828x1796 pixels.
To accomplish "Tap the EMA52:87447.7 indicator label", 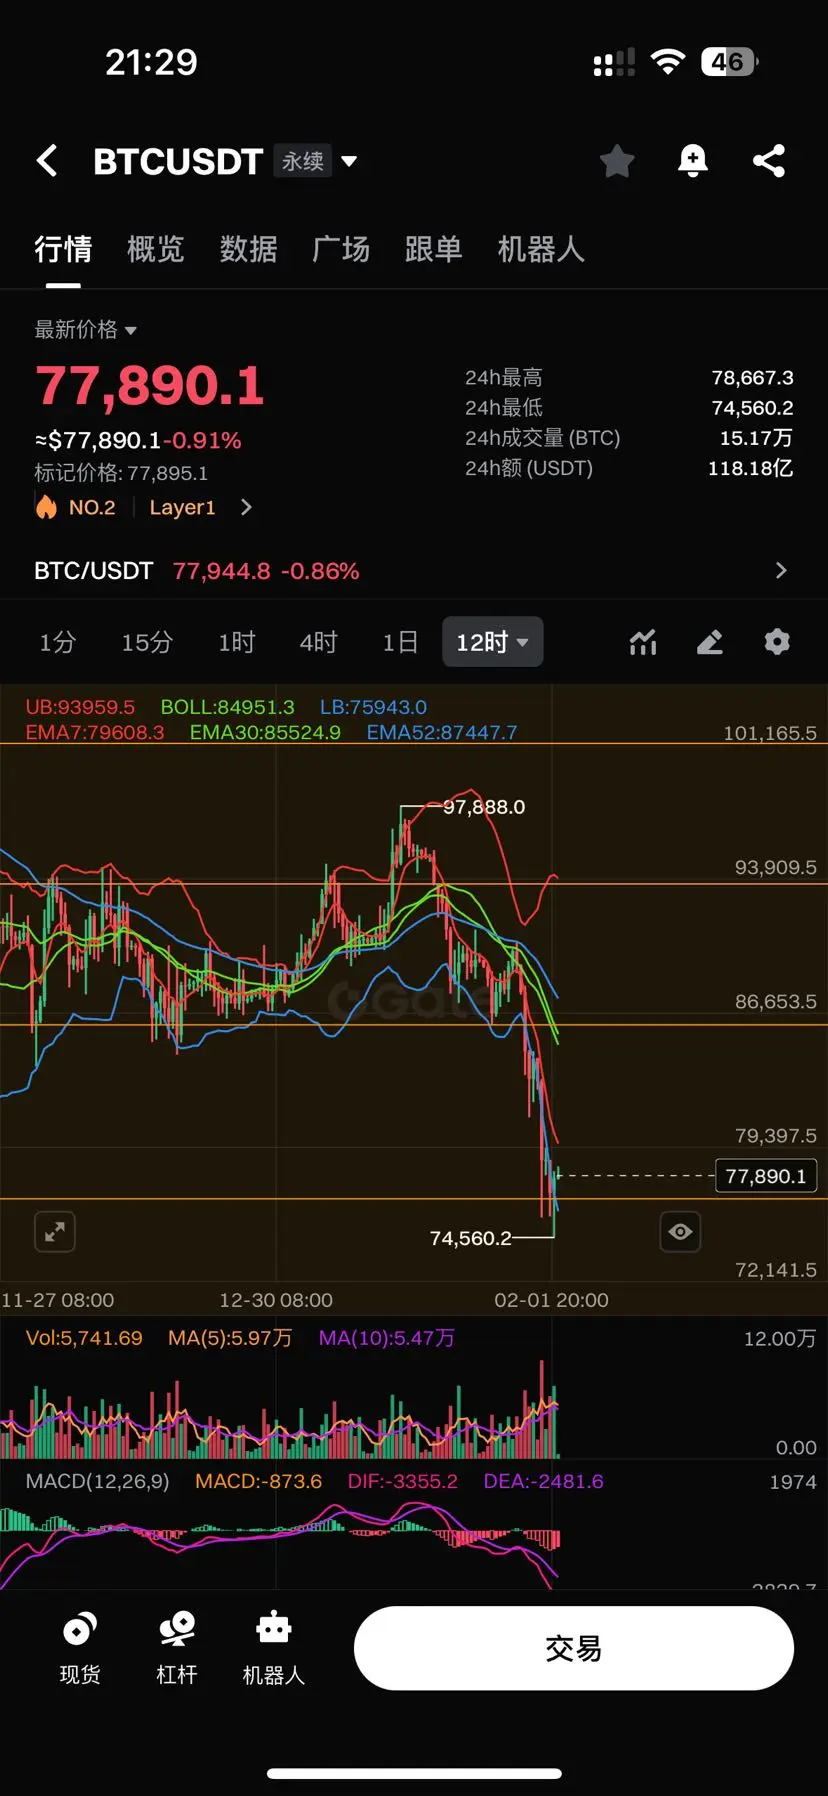I will click(x=442, y=732).
